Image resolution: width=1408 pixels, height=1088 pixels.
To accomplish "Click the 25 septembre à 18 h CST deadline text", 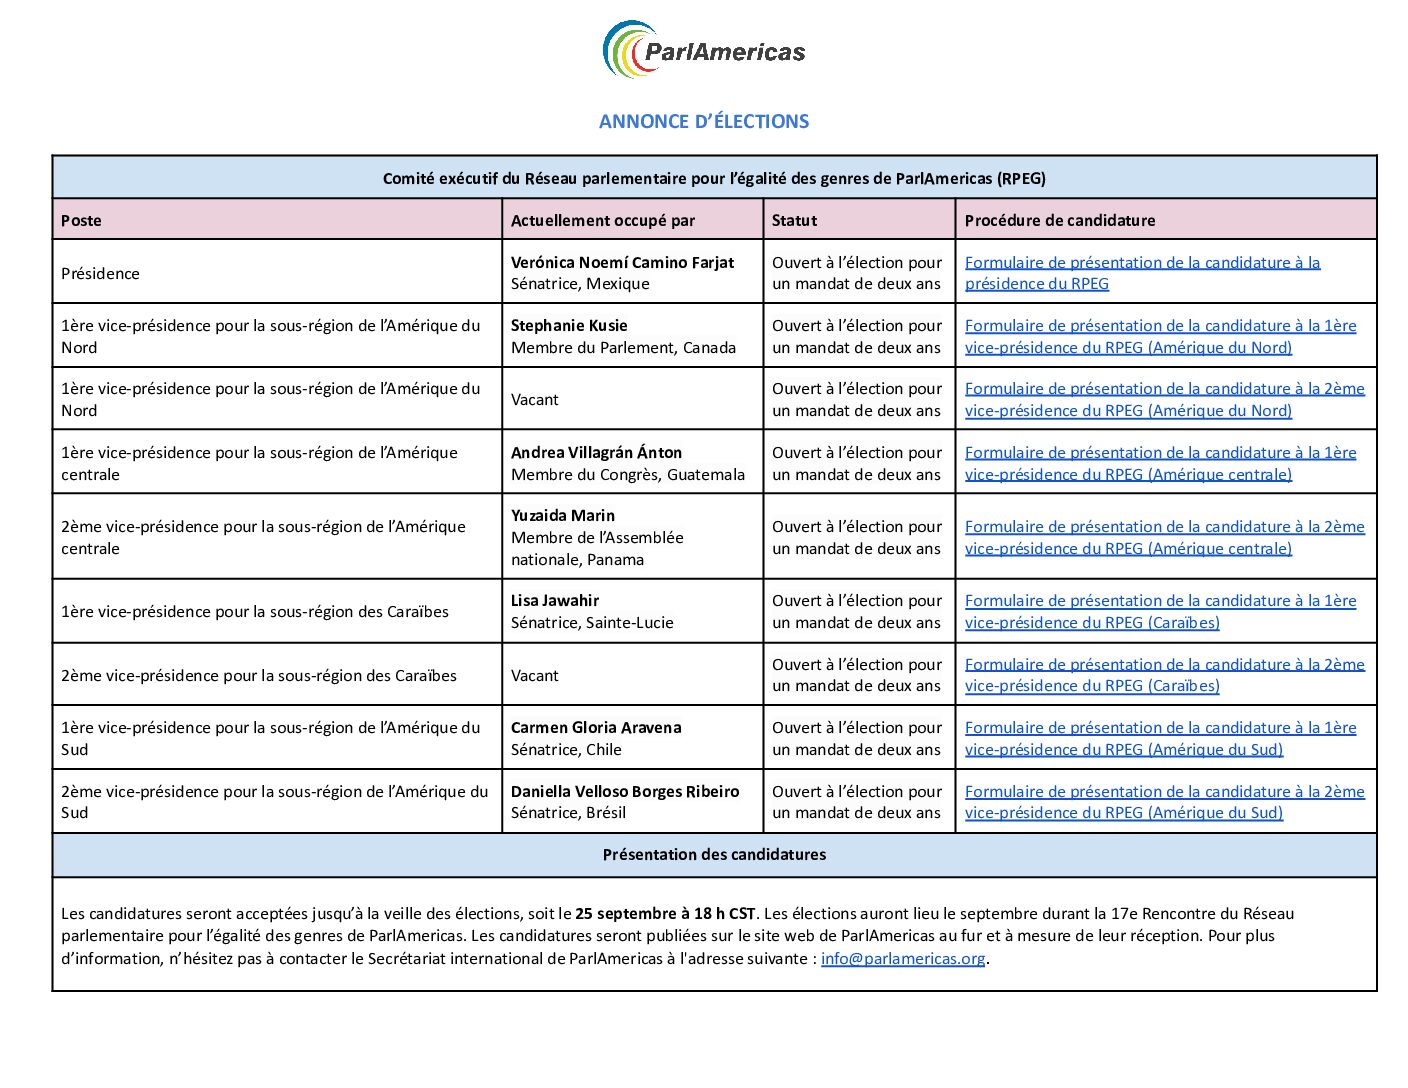I will pos(665,913).
